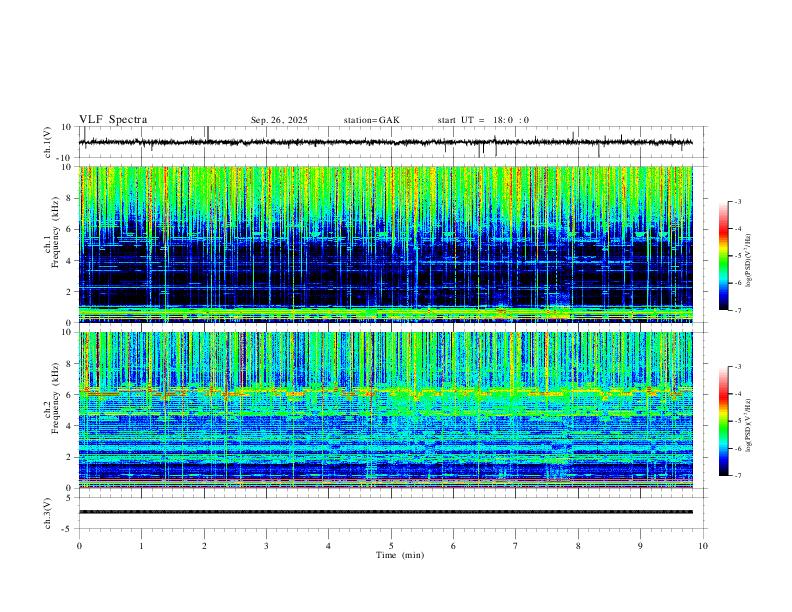Screen dimensions: 792x612
Task: Click the "-5" tick on the ch.3(V) axis
Action: [68, 529]
